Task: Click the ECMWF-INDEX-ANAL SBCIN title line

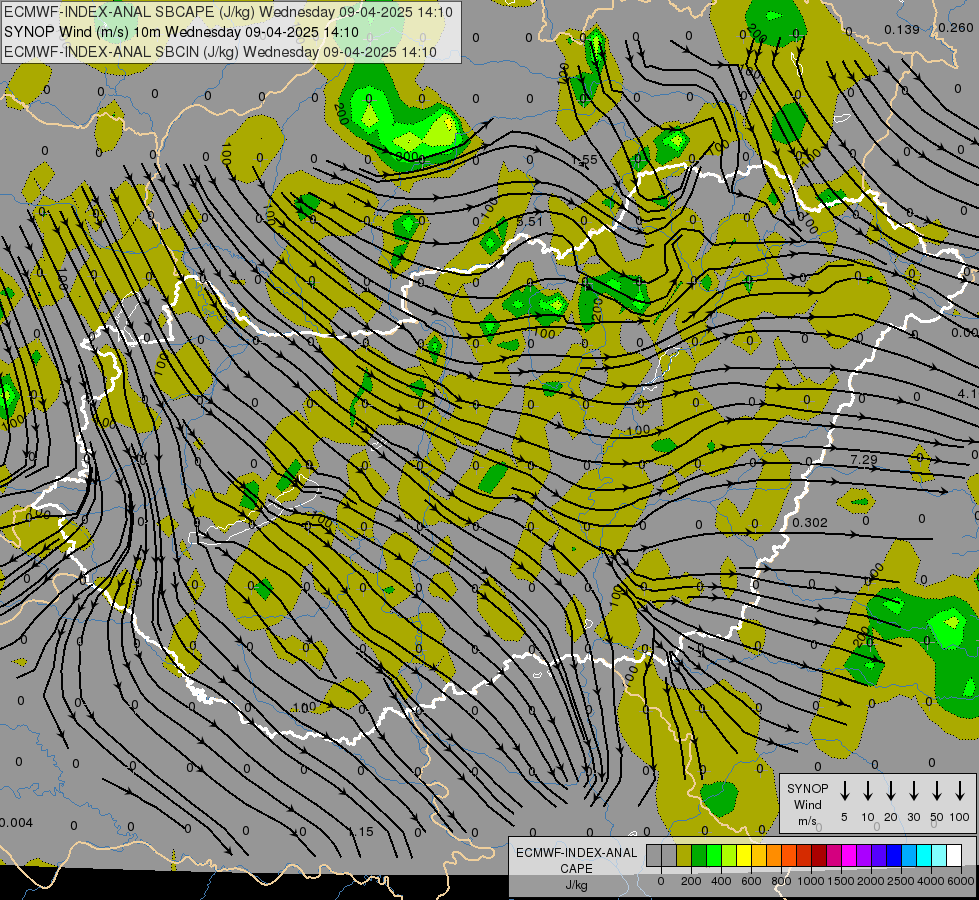Action: [220, 52]
